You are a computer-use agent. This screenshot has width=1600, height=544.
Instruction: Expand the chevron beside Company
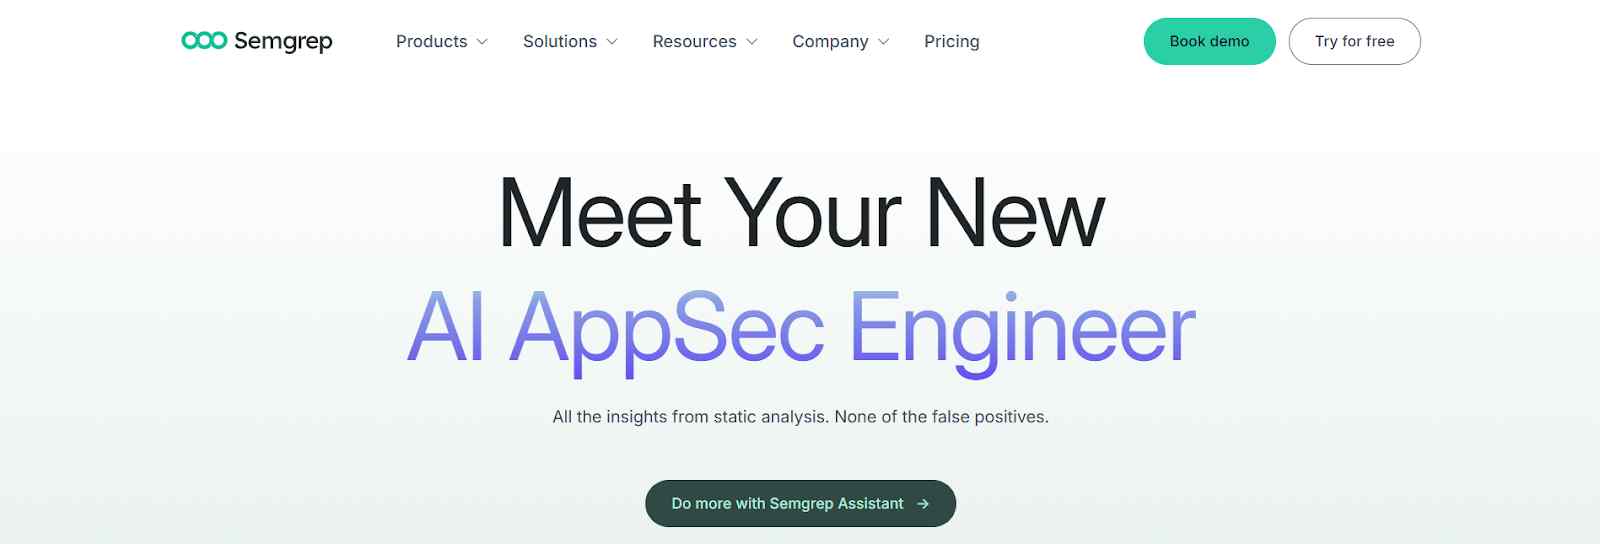coord(884,42)
